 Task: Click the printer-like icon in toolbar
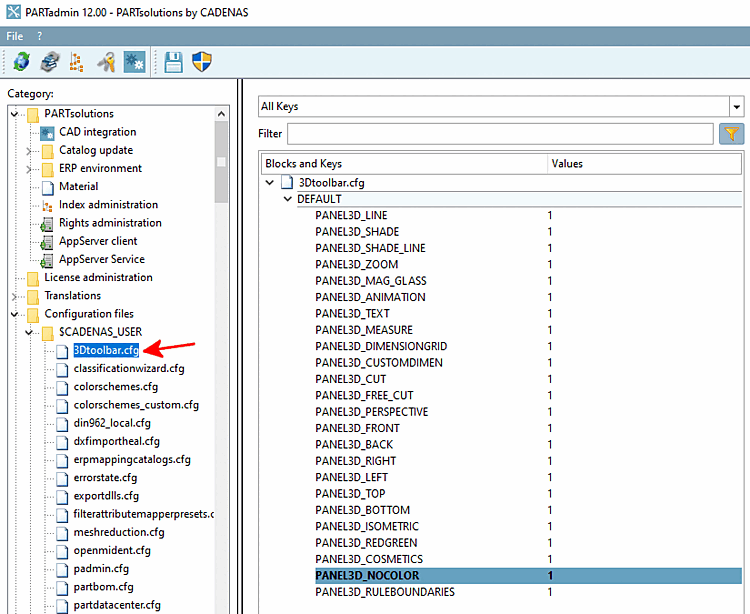pos(49,62)
